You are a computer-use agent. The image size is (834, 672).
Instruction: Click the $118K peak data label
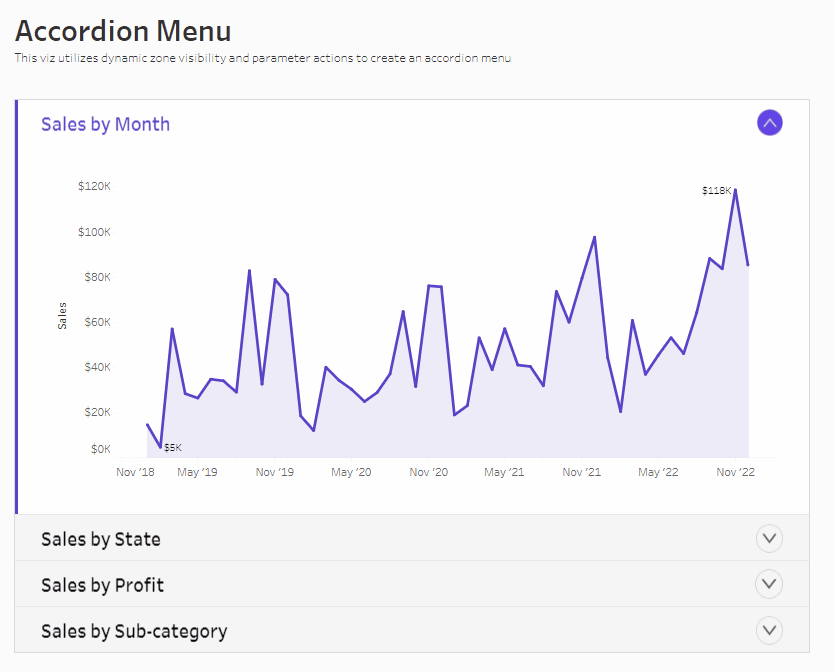tap(716, 190)
